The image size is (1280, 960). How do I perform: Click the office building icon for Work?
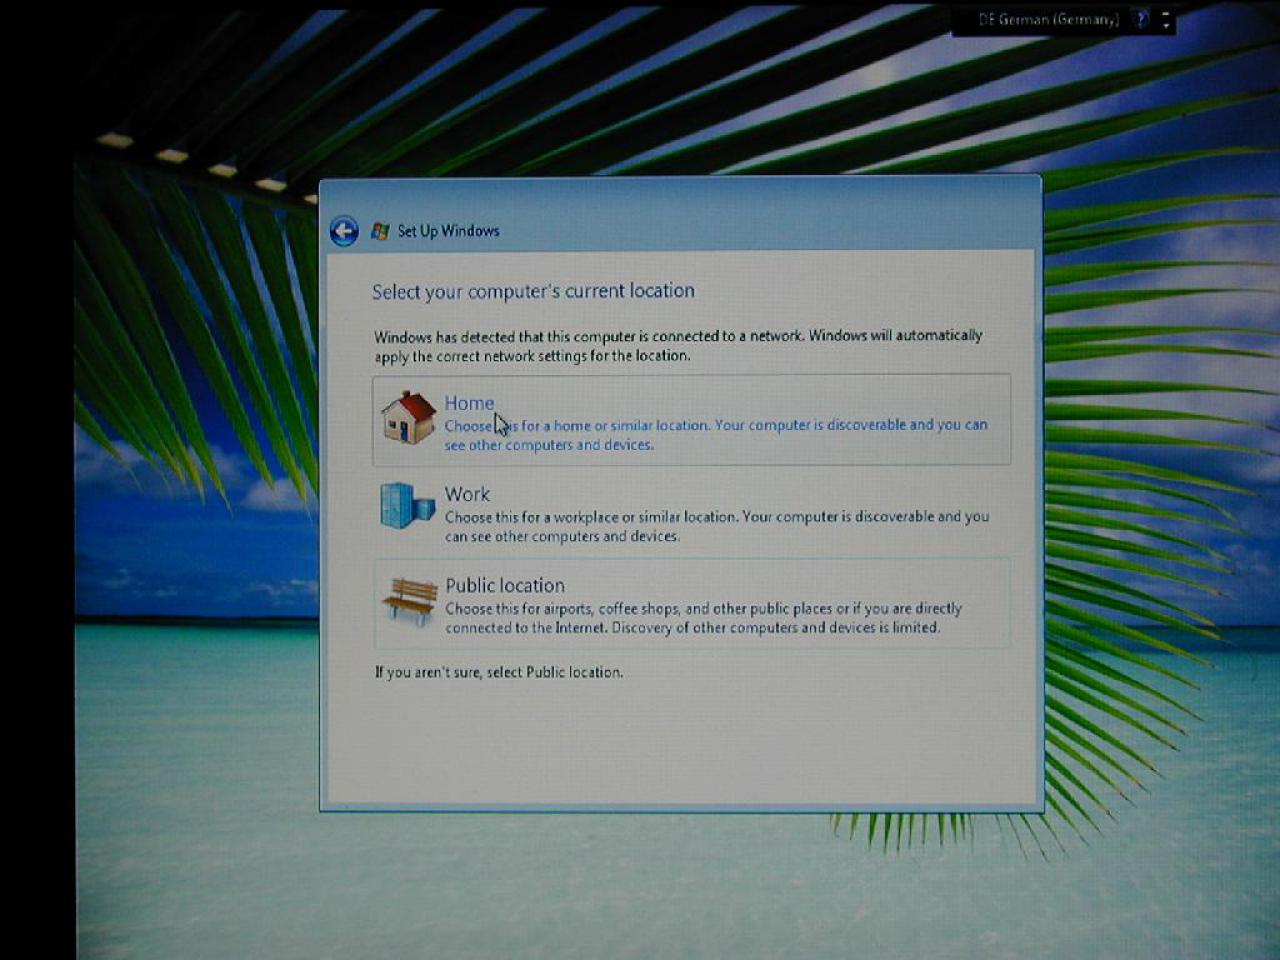point(407,505)
